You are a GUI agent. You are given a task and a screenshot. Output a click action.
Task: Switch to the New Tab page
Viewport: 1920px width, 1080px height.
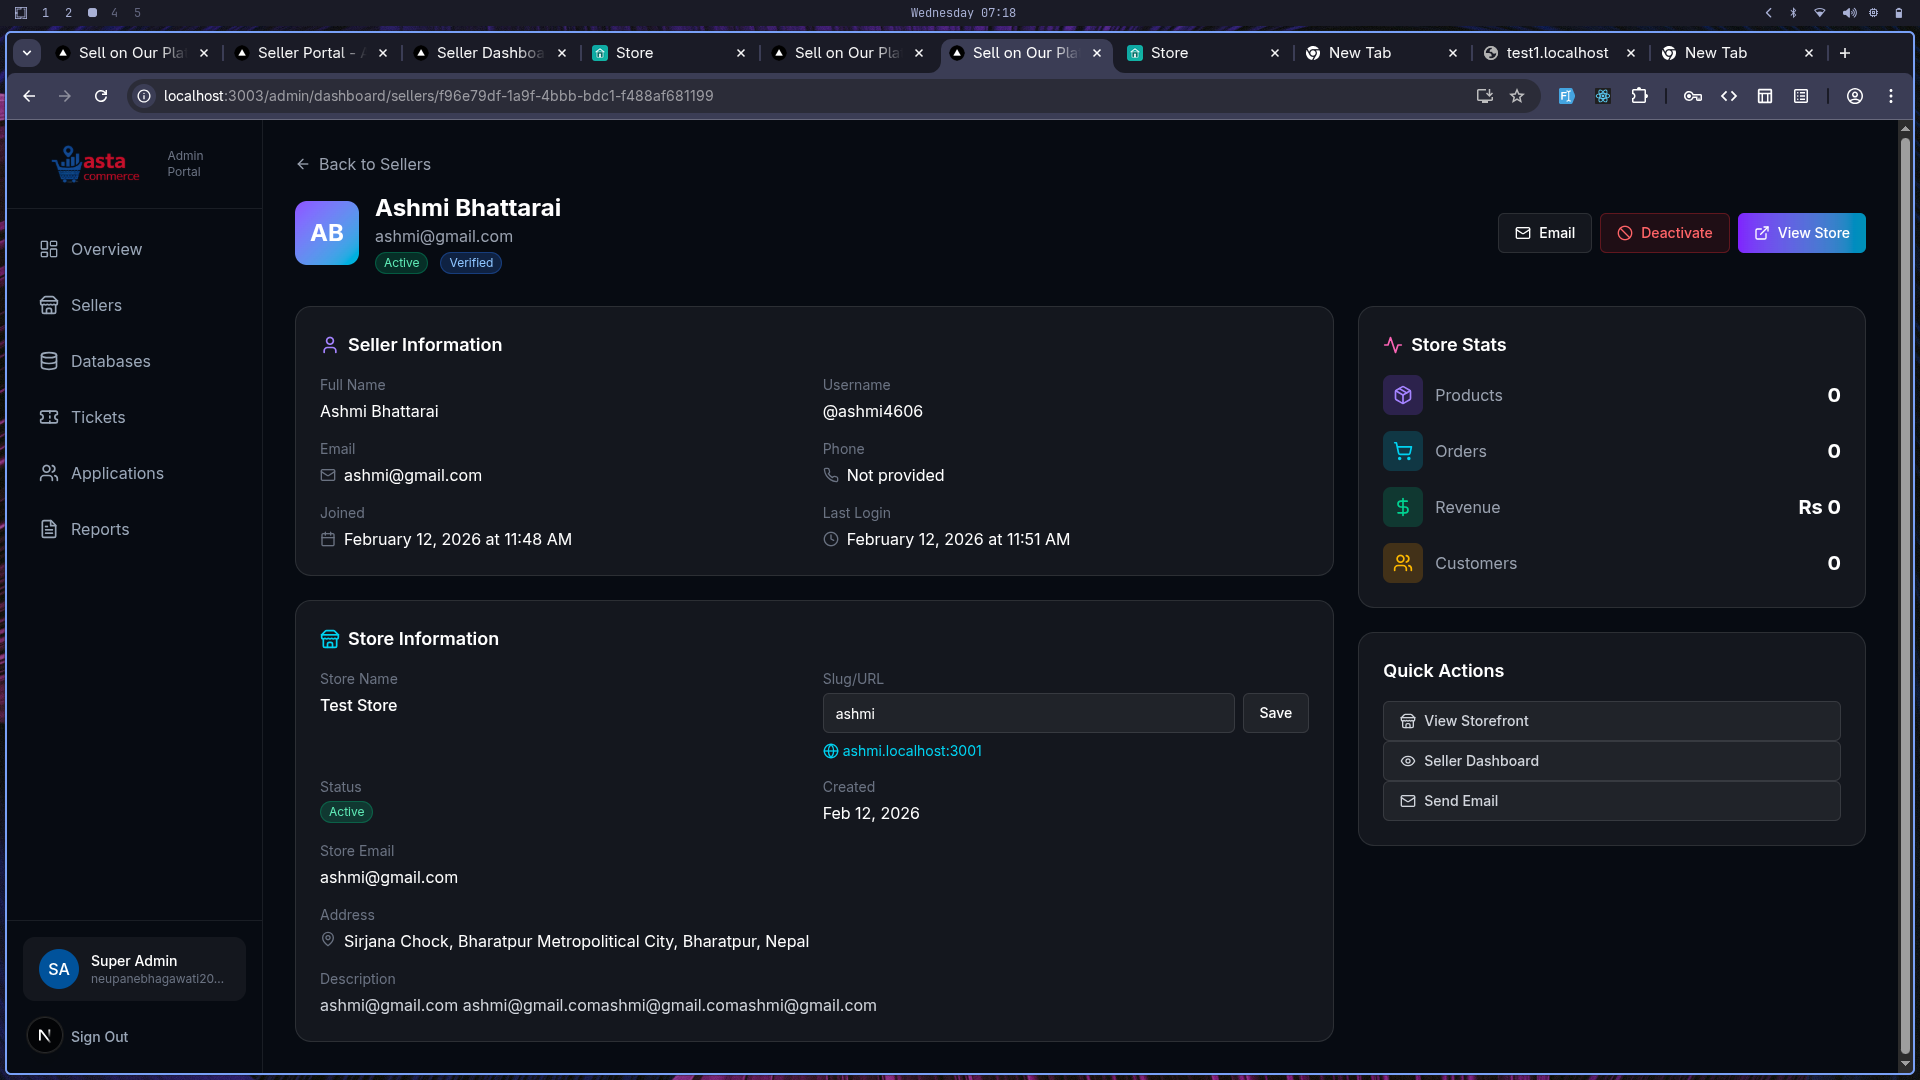click(1361, 53)
